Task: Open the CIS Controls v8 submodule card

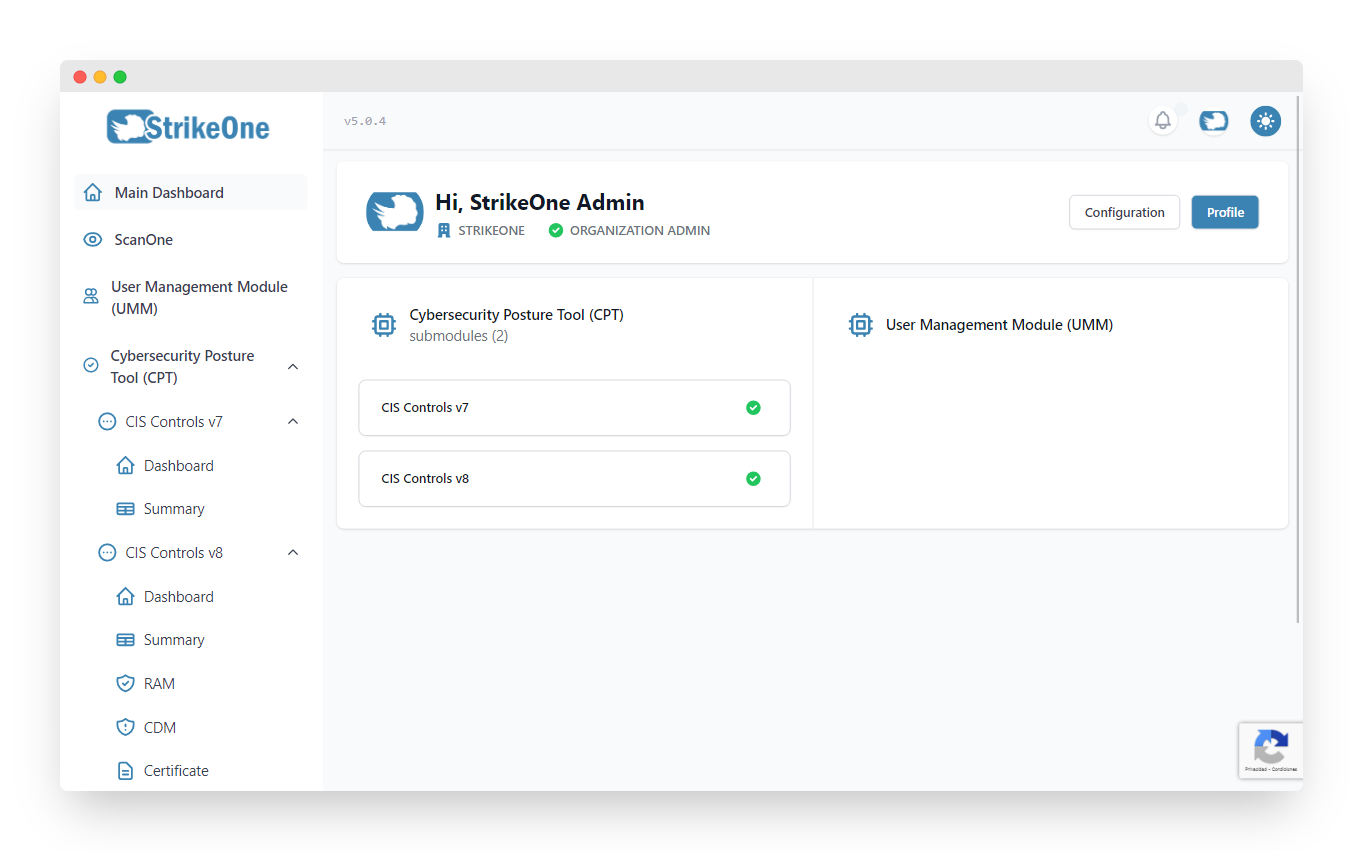Action: tap(574, 479)
